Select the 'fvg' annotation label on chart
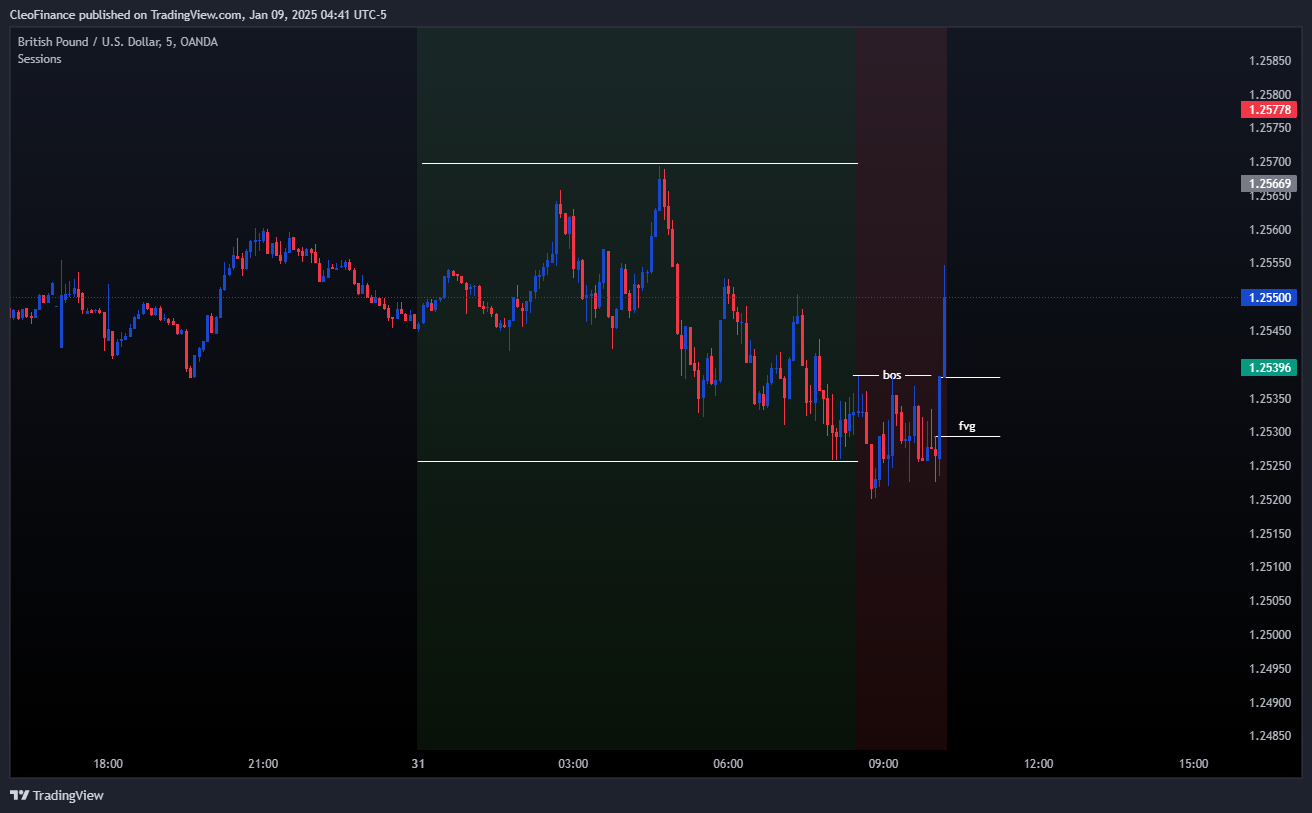Screen dimensions: 1312x813 (967, 426)
